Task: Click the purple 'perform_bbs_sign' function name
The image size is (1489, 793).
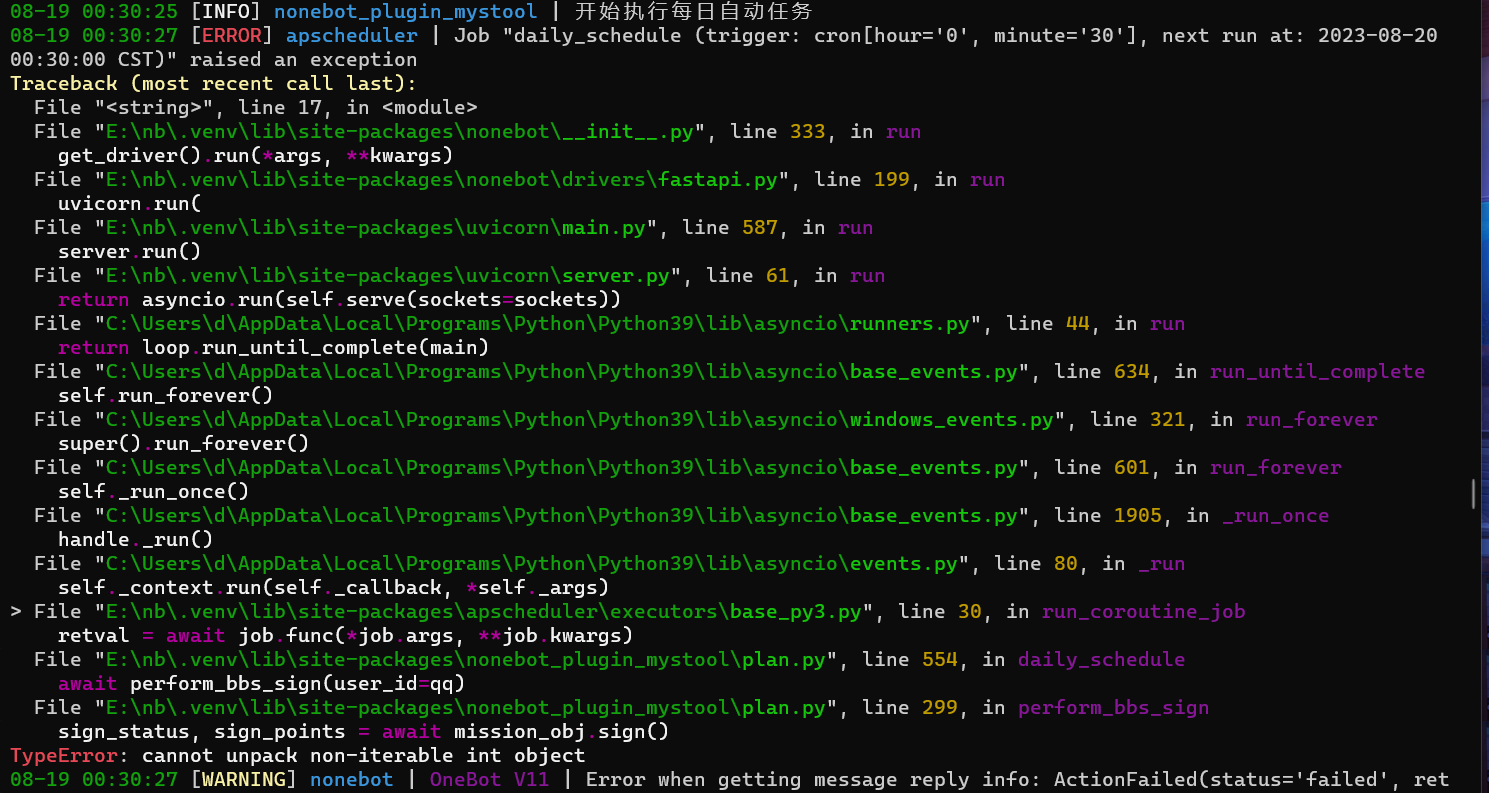Action: tap(1113, 708)
